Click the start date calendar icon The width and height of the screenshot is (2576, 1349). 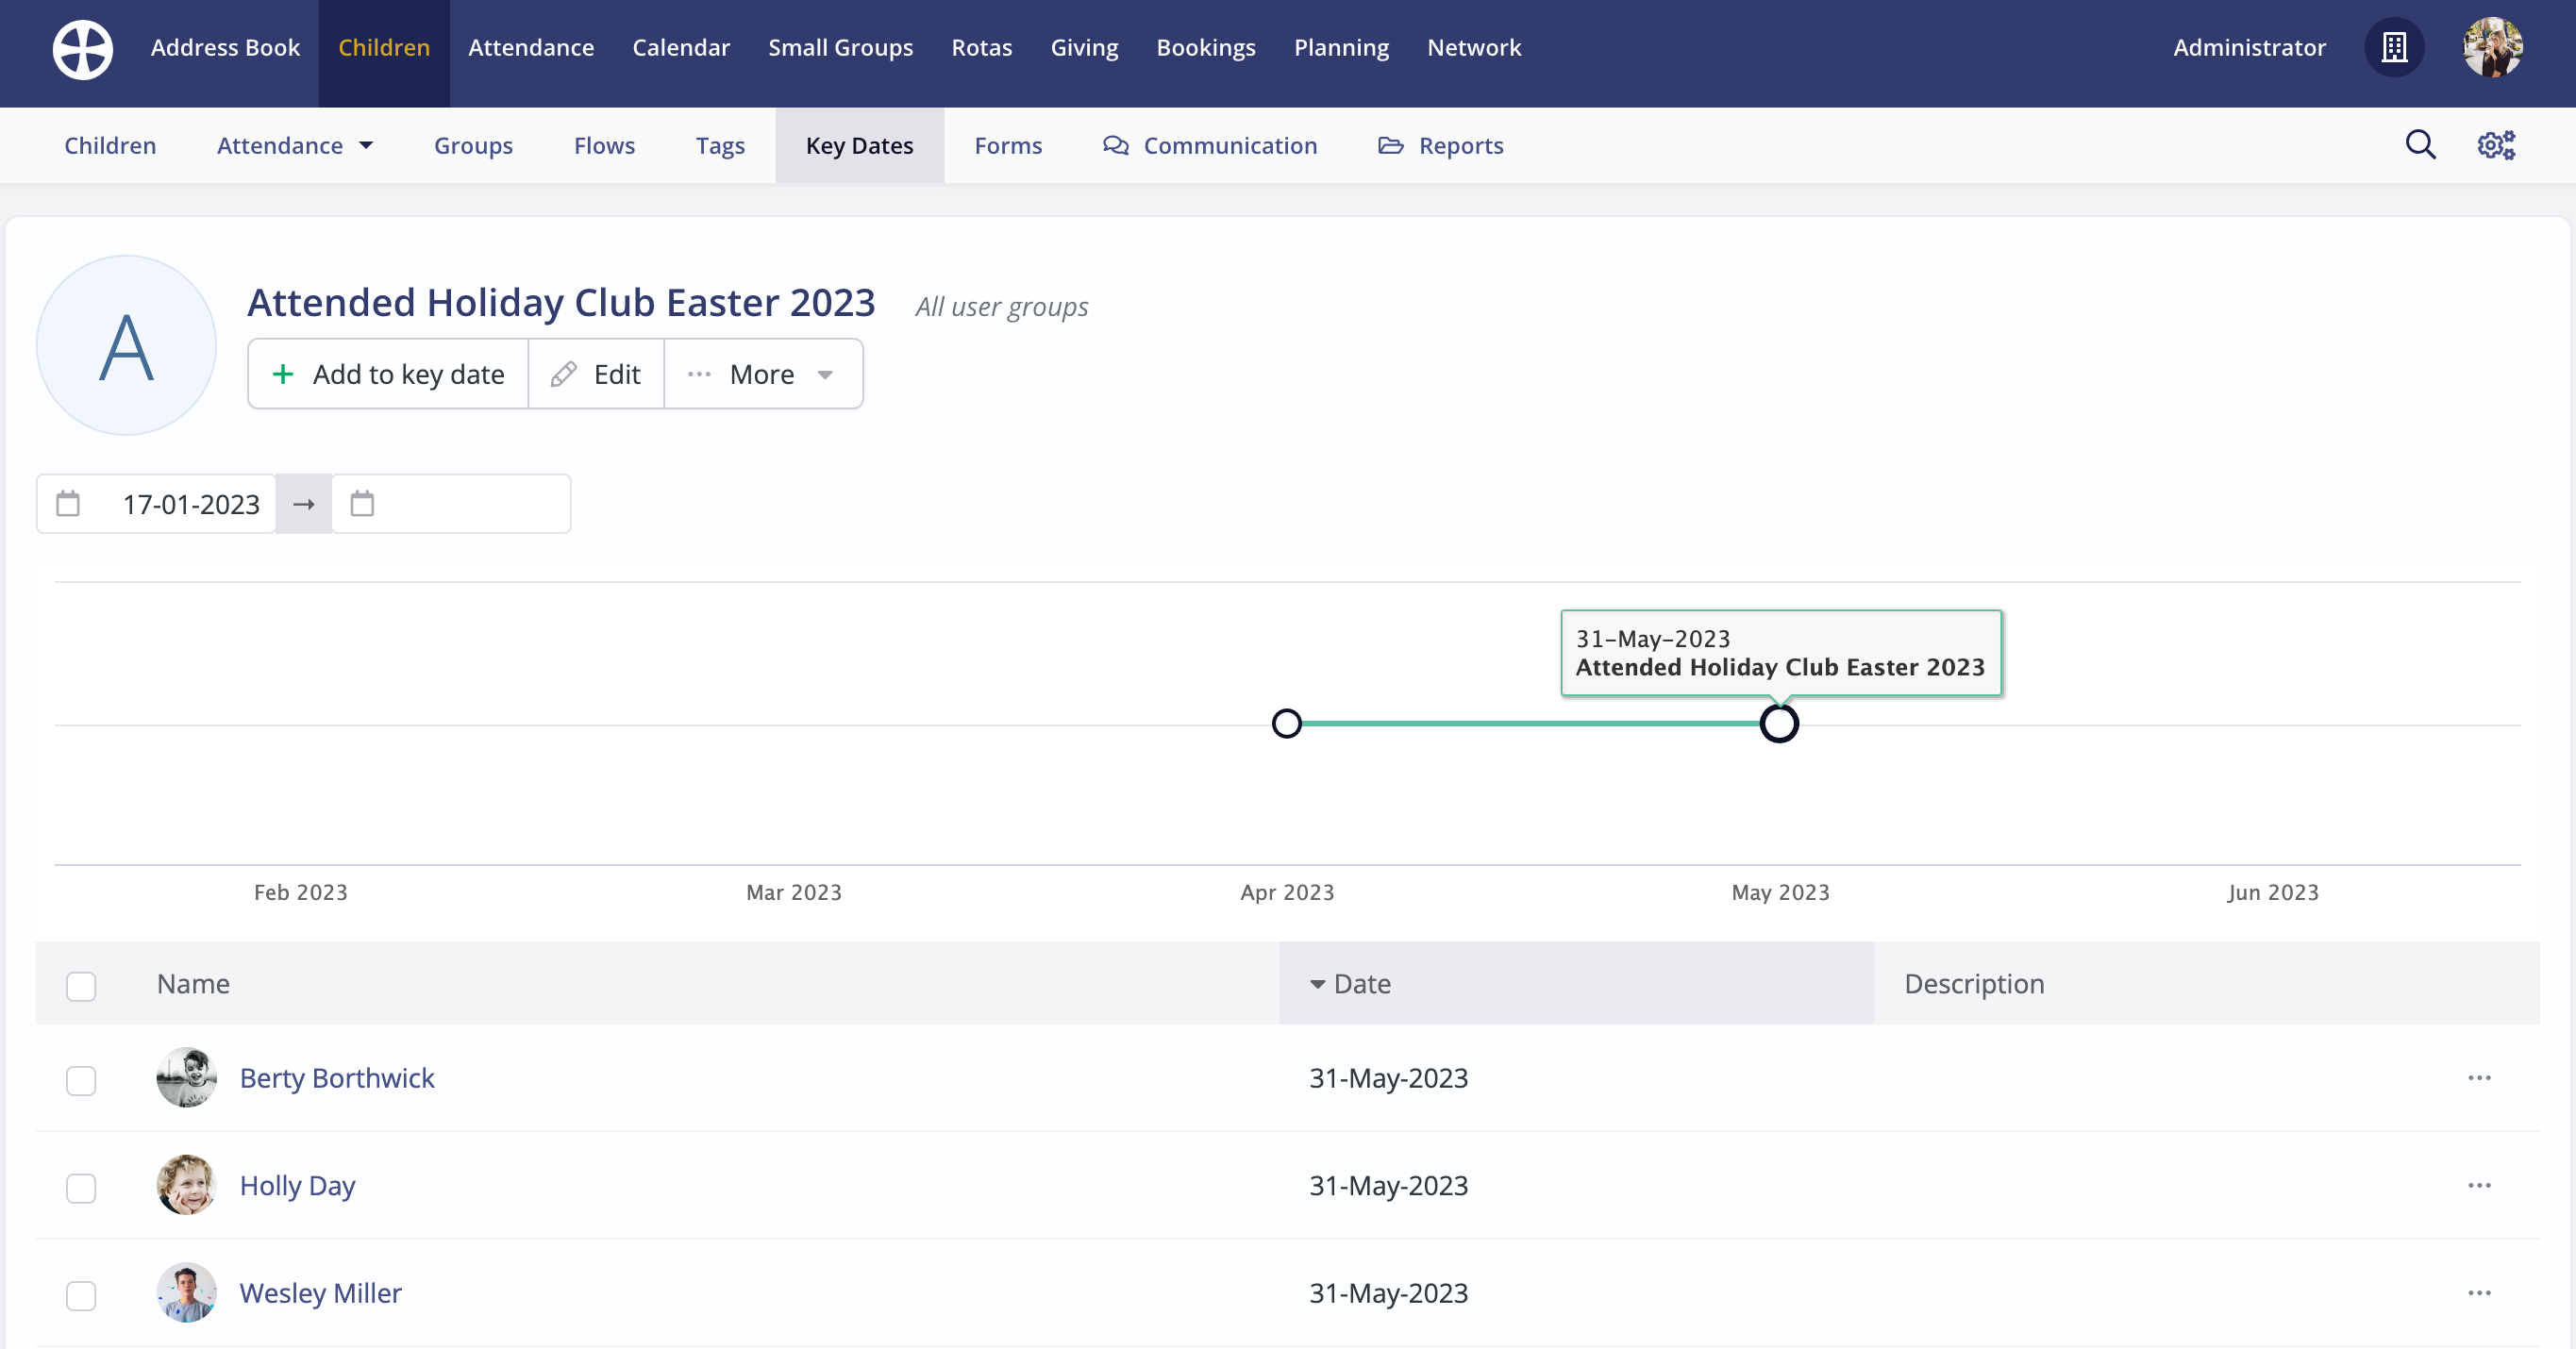point(68,504)
